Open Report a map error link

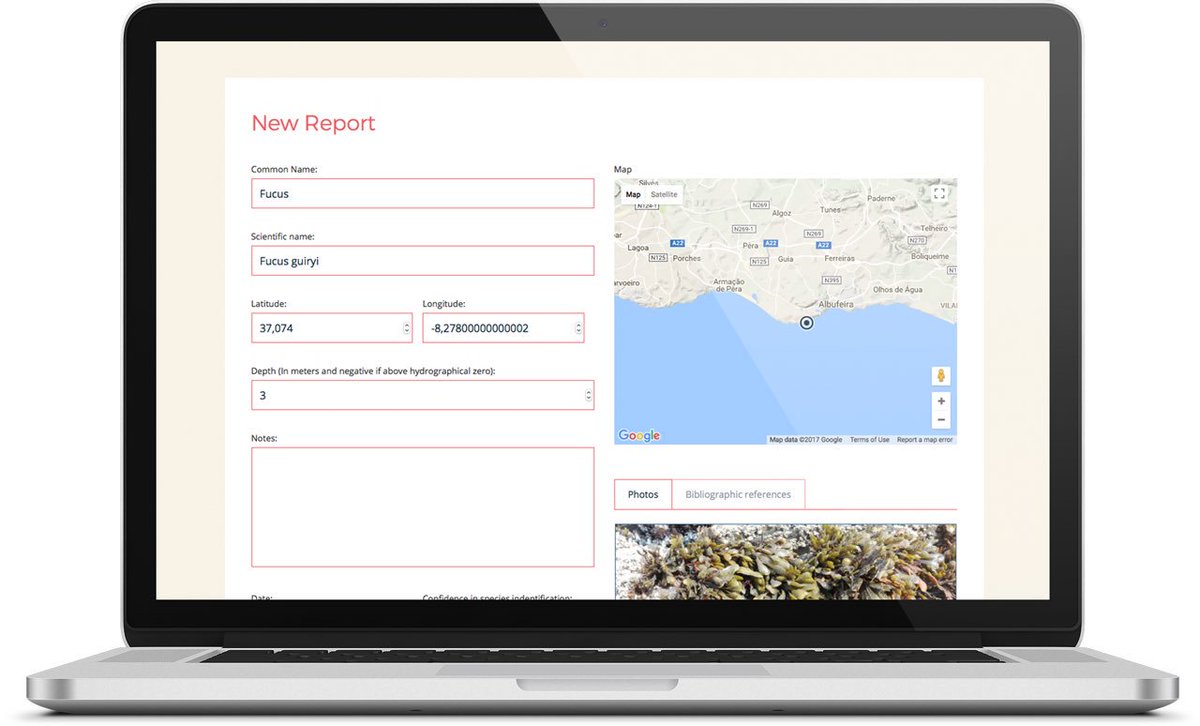coord(925,440)
